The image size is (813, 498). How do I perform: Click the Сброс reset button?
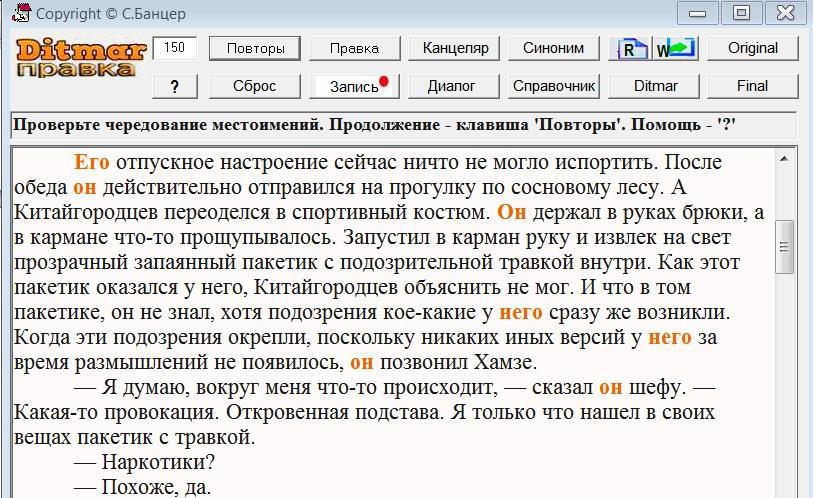click(x=255, y=86)
